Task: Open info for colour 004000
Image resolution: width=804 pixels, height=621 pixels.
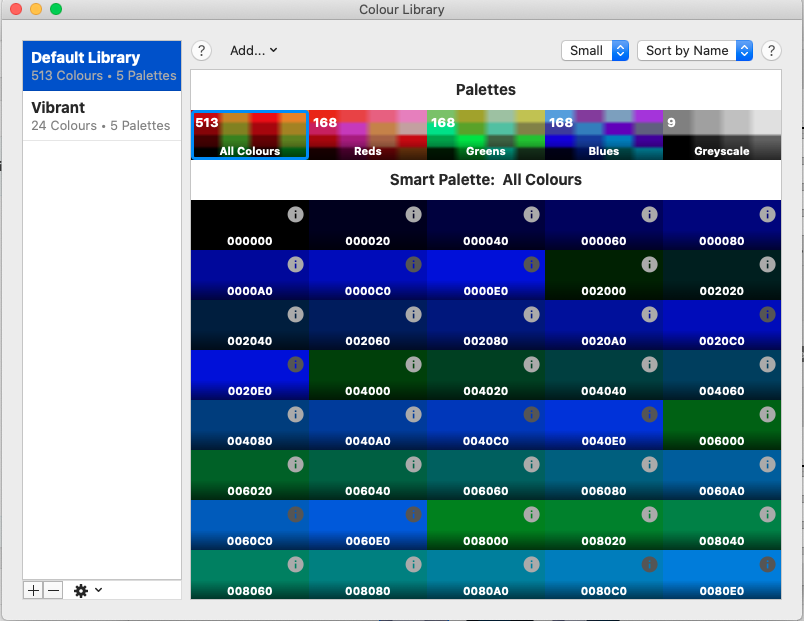Action: pos(413,364)
